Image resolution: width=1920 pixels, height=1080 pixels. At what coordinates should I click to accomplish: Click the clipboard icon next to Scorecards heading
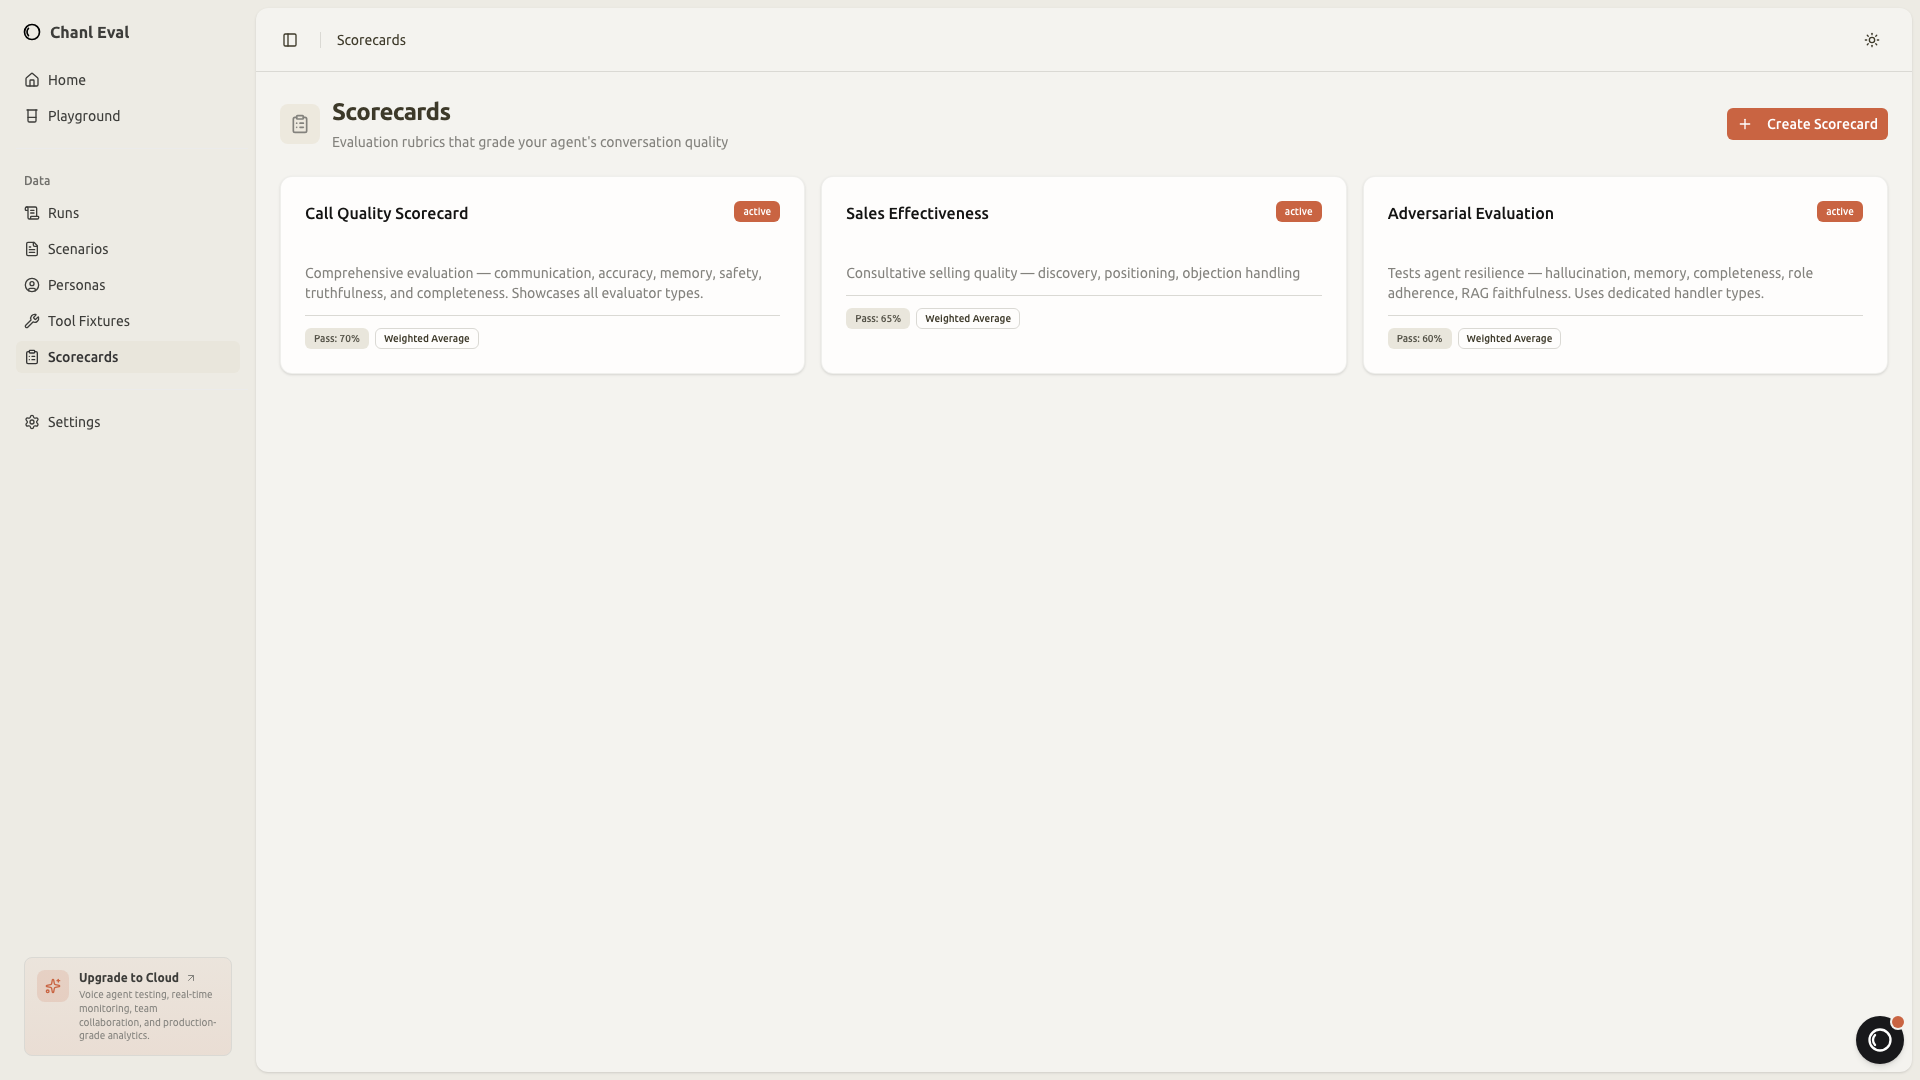300,123
